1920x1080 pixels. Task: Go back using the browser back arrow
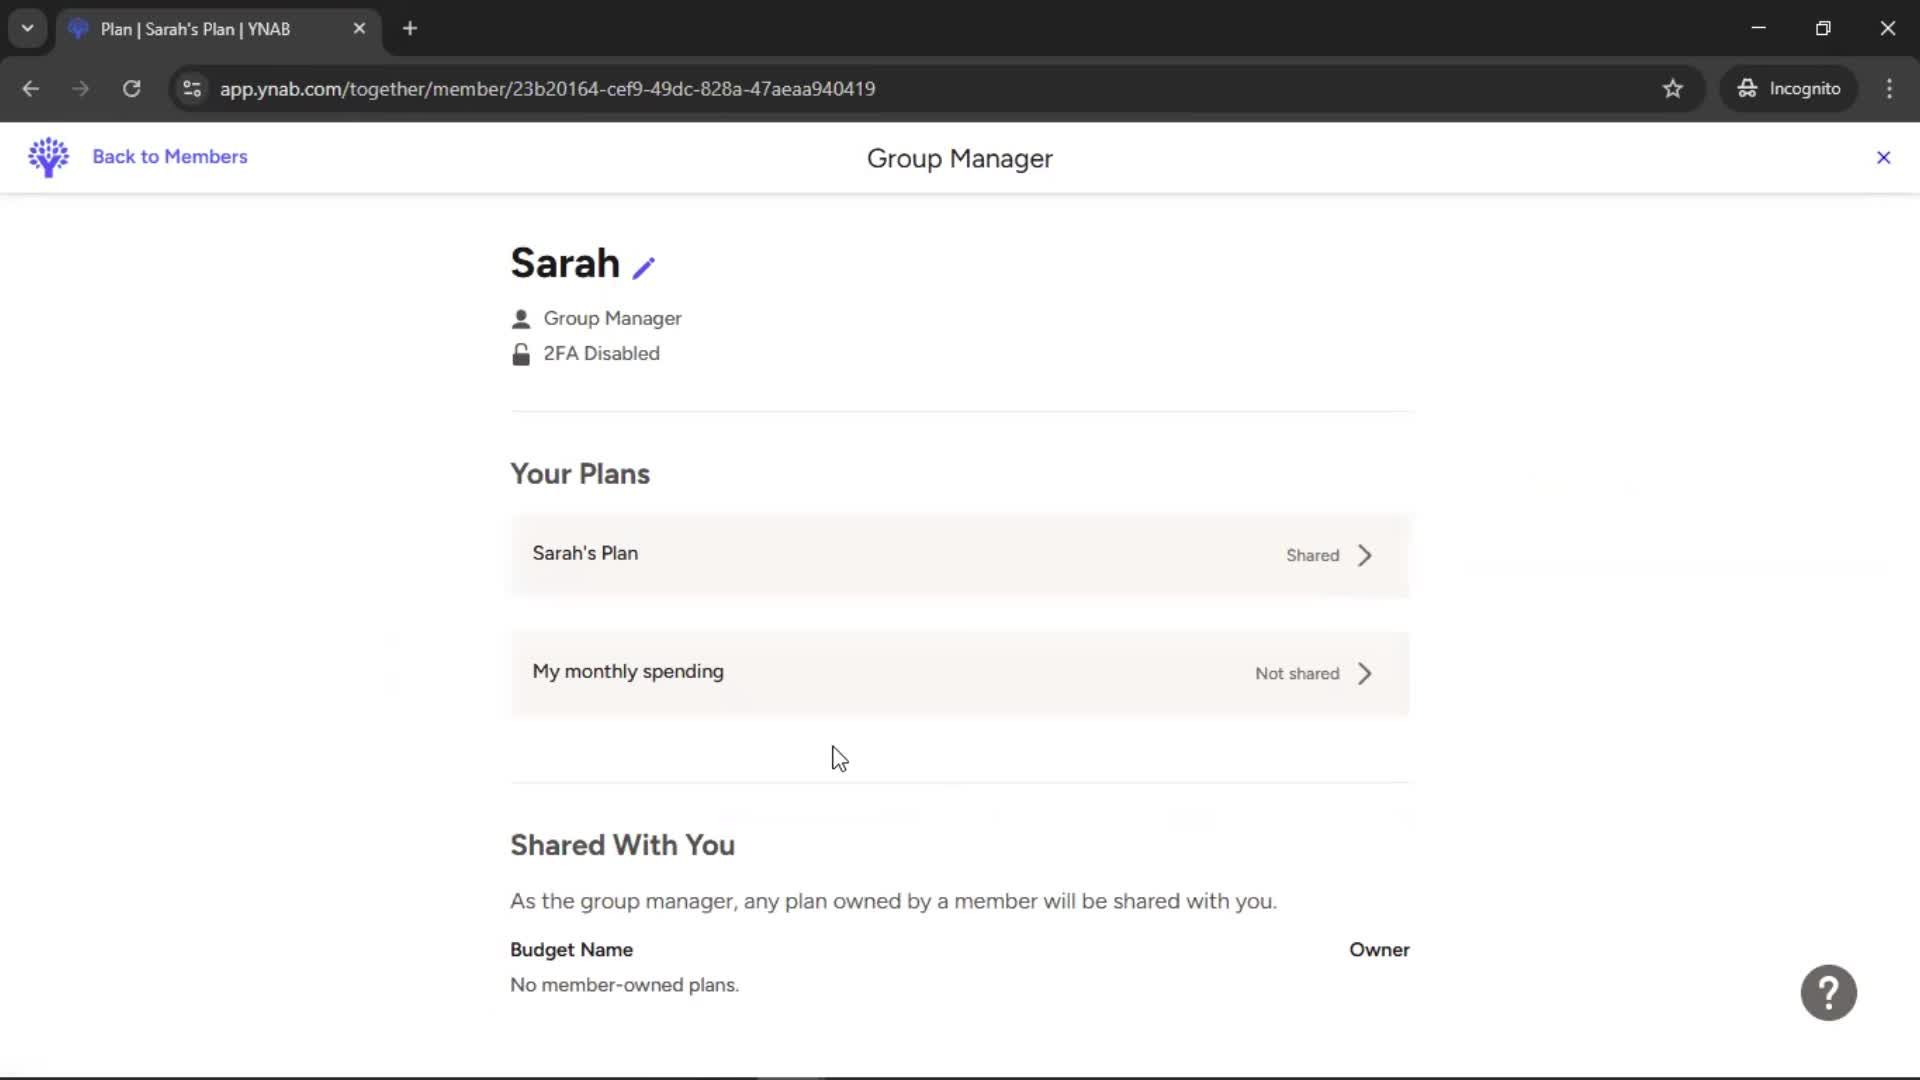[31, 89]
